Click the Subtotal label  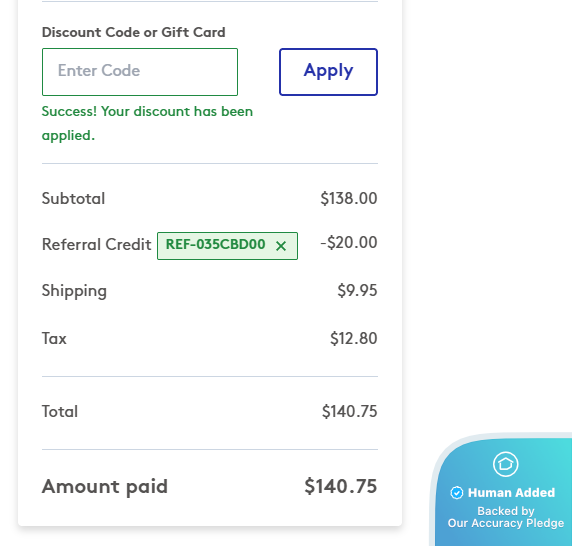[73, 198]
